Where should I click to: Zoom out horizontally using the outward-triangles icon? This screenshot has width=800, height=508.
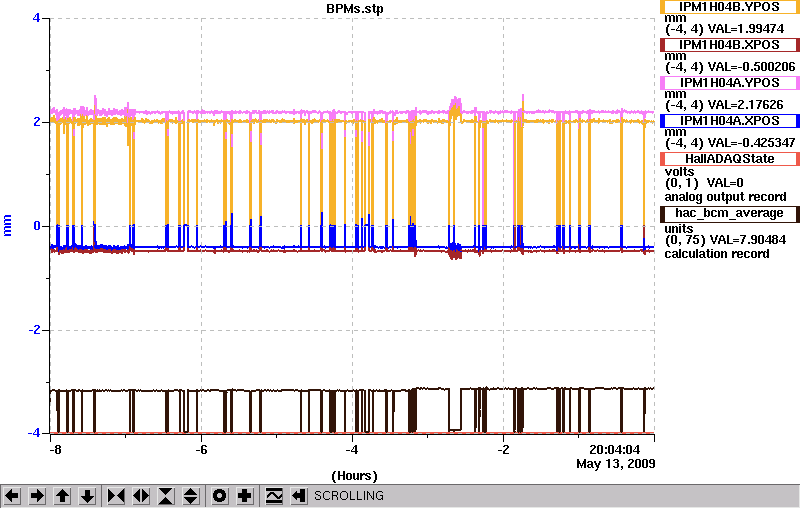point(141,496)
